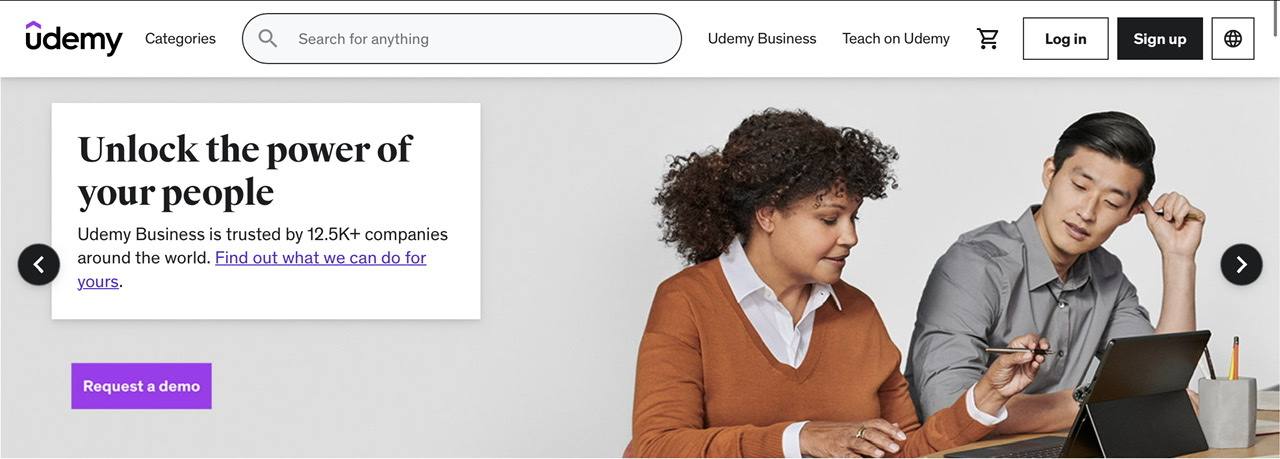Image resolution: width=1280 pixels, height=459 pixels.
Task: Focus the 'Search for anything' field
Action: point(462,39)
